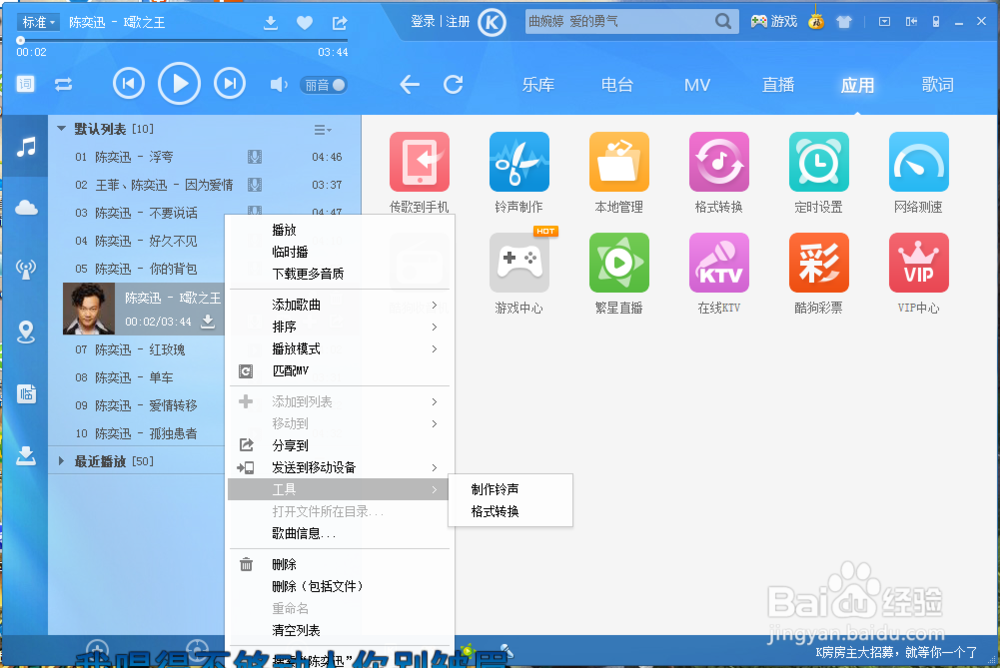Play the current song
The height and width of the screenshot is (668, 1000).
[x=179, y=84]
